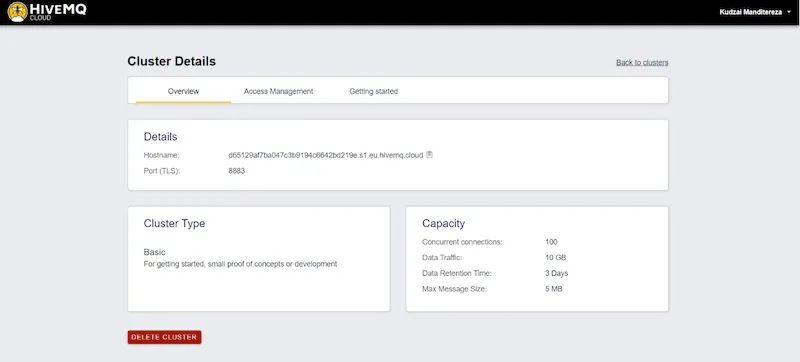The width and height of the screenshot is (800, 362).
Task: Open the Access Management tab
Action: point(279,91)
